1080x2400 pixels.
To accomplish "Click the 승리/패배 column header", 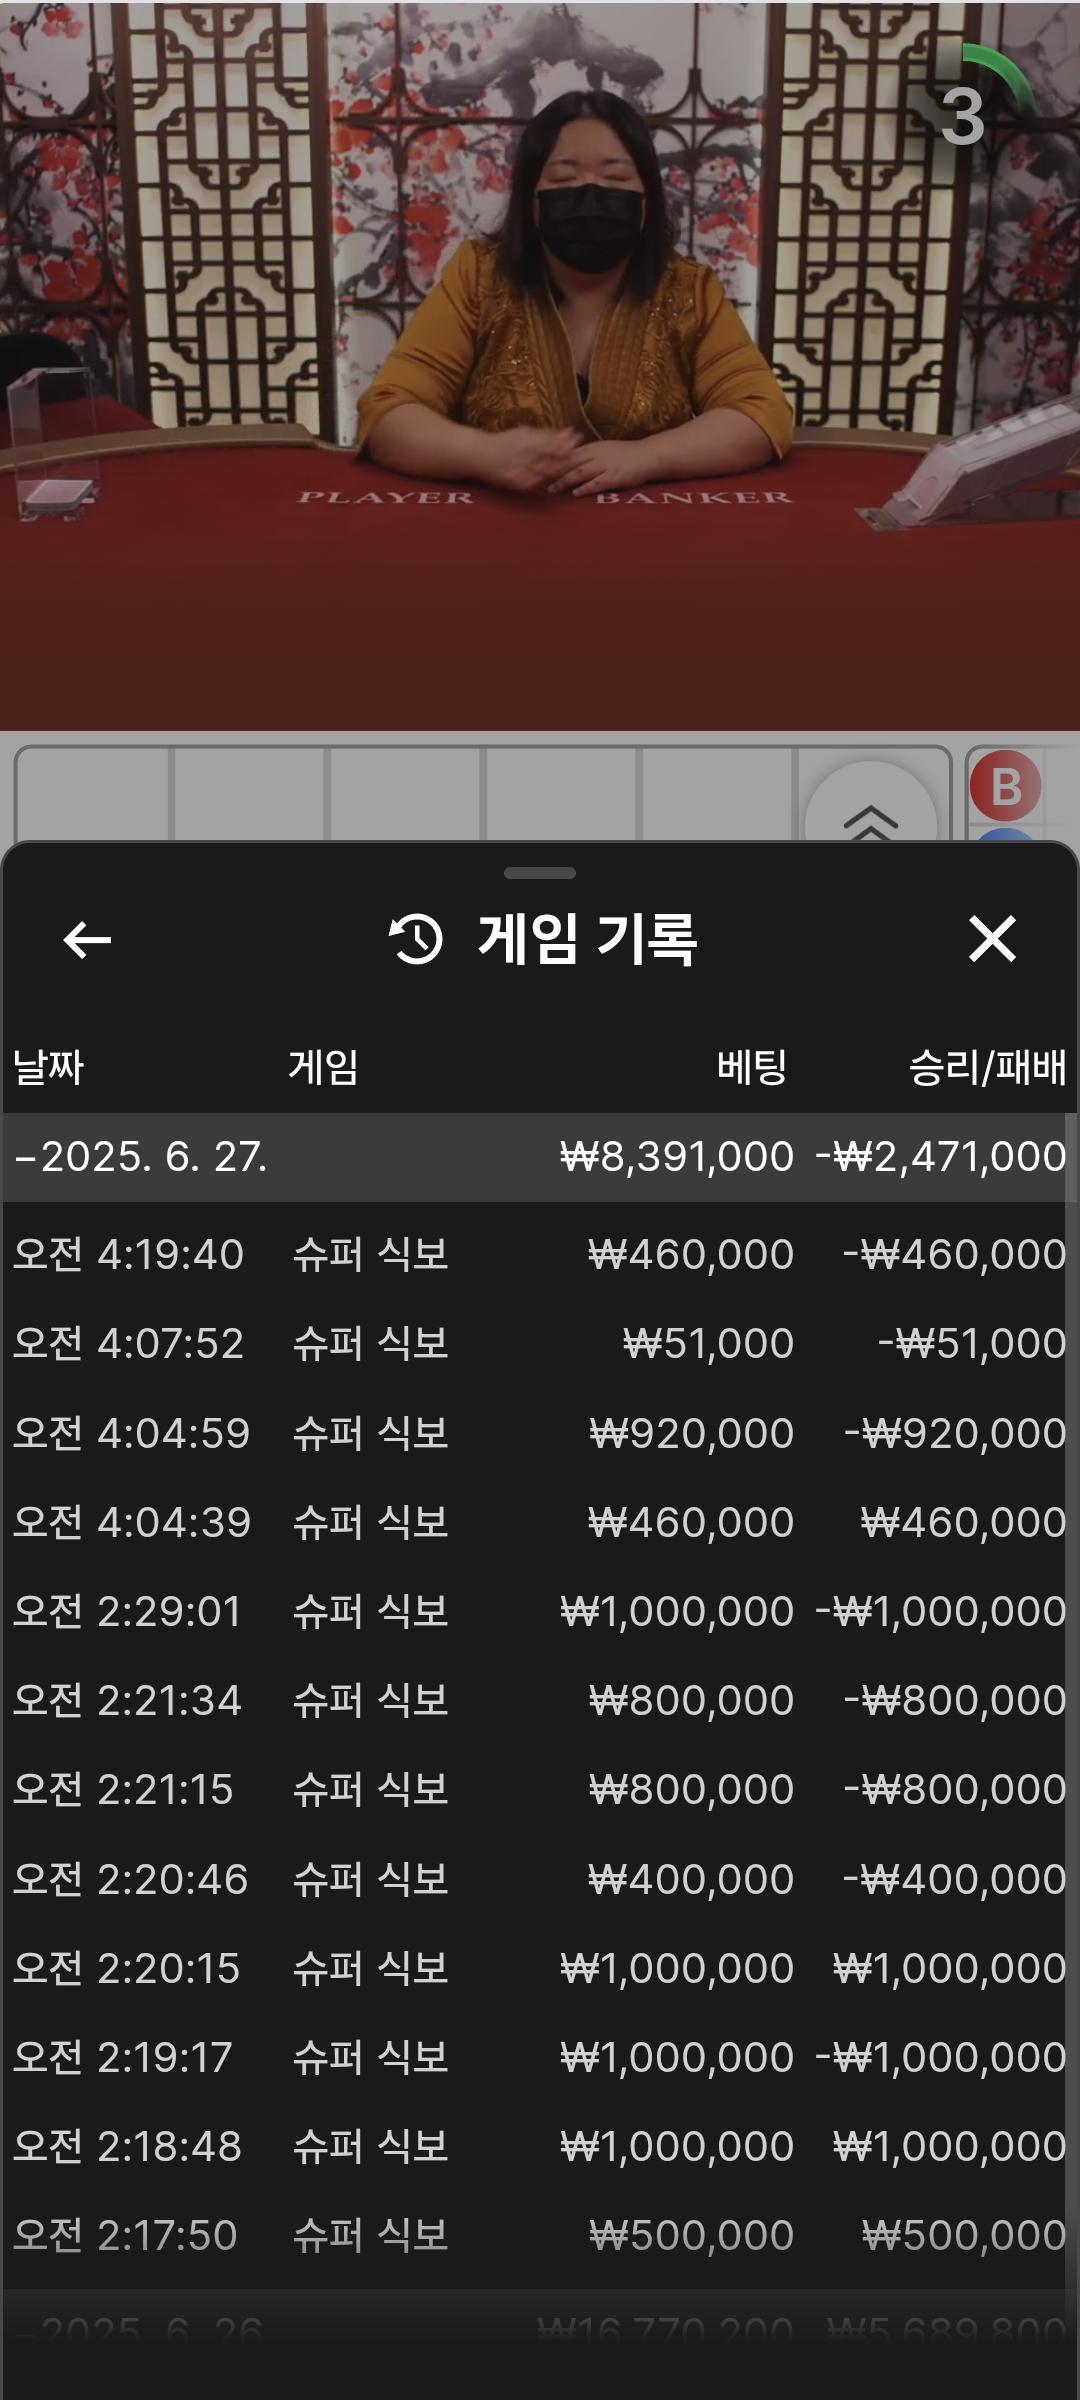I will coord(986,1067).
